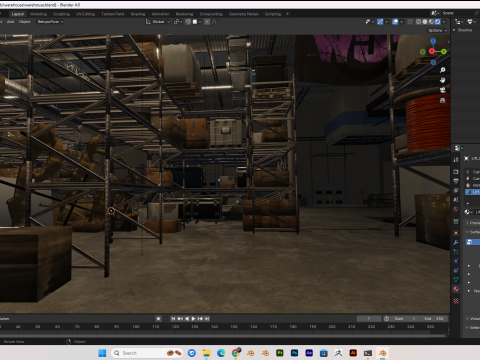
Task: Open the object type visibility dropdown
Action: tap(369, 22)
